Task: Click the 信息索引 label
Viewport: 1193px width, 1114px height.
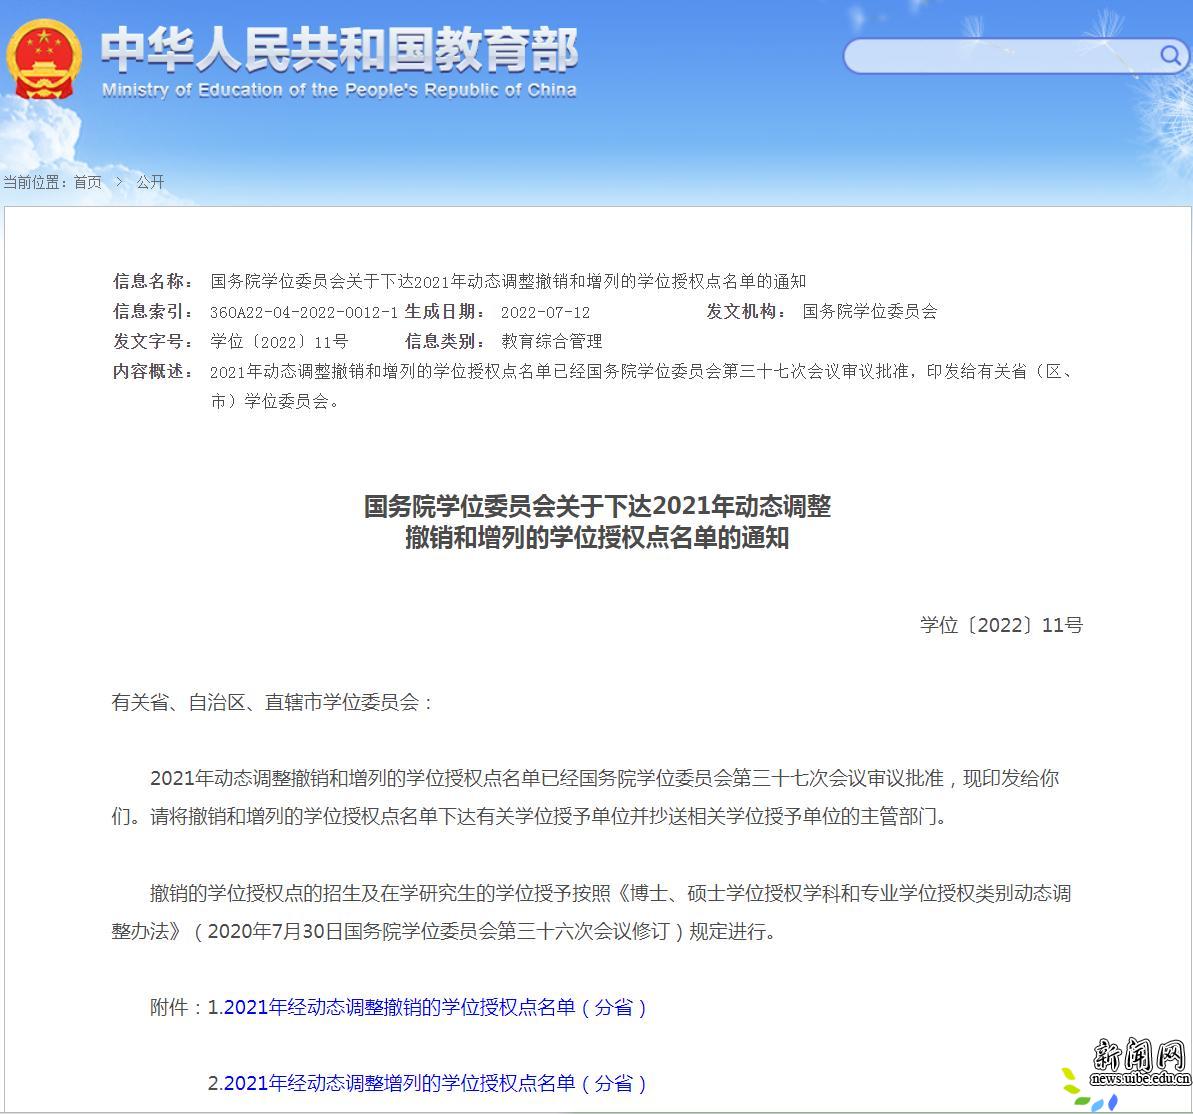Action: click(151, 311)
